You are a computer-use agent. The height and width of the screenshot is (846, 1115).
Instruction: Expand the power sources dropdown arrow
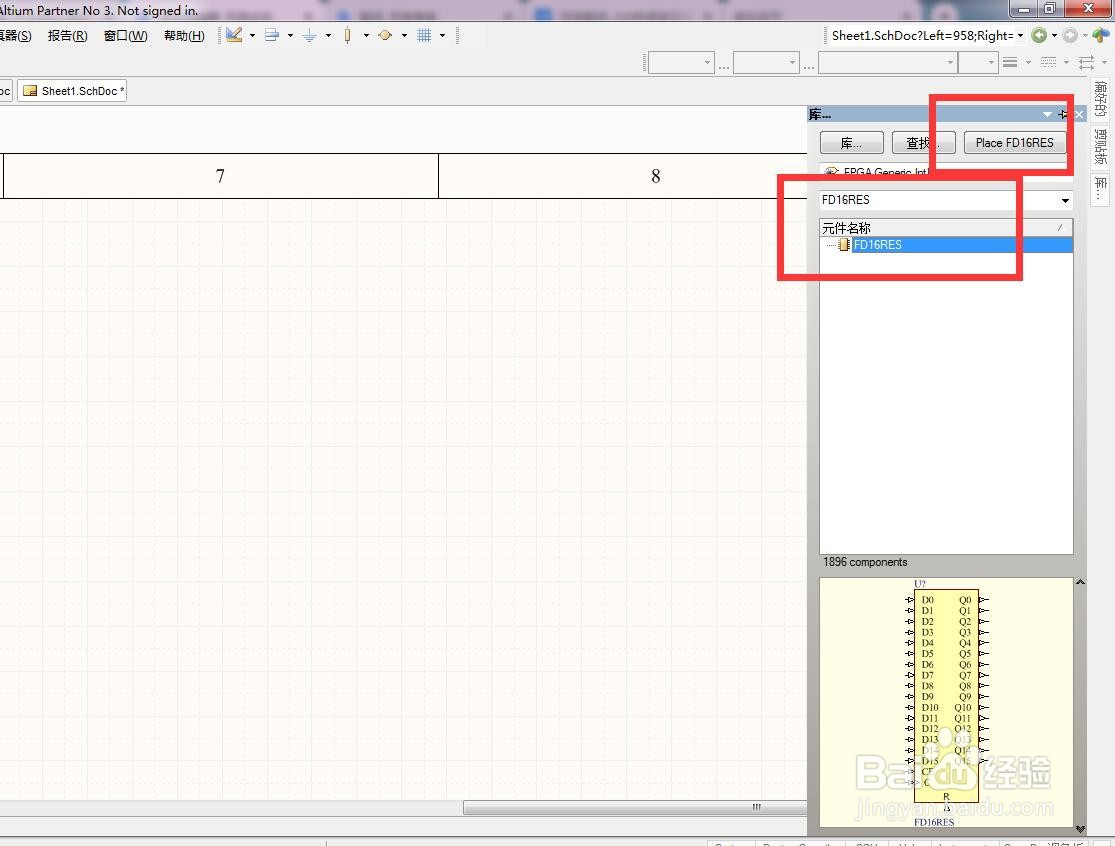point(328,36)
